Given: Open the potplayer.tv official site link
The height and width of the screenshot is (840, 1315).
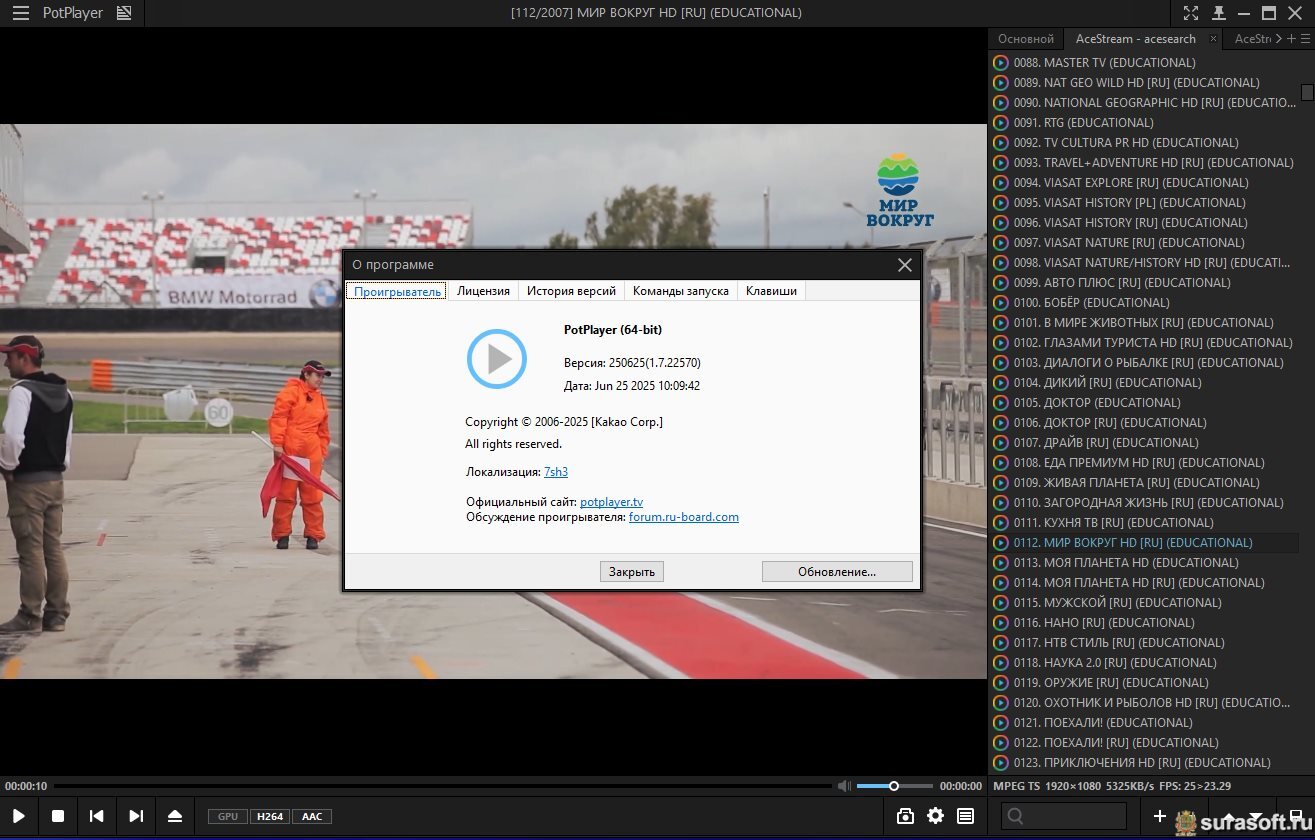Looking at the screenshot, I should click(x=611, y=502).
